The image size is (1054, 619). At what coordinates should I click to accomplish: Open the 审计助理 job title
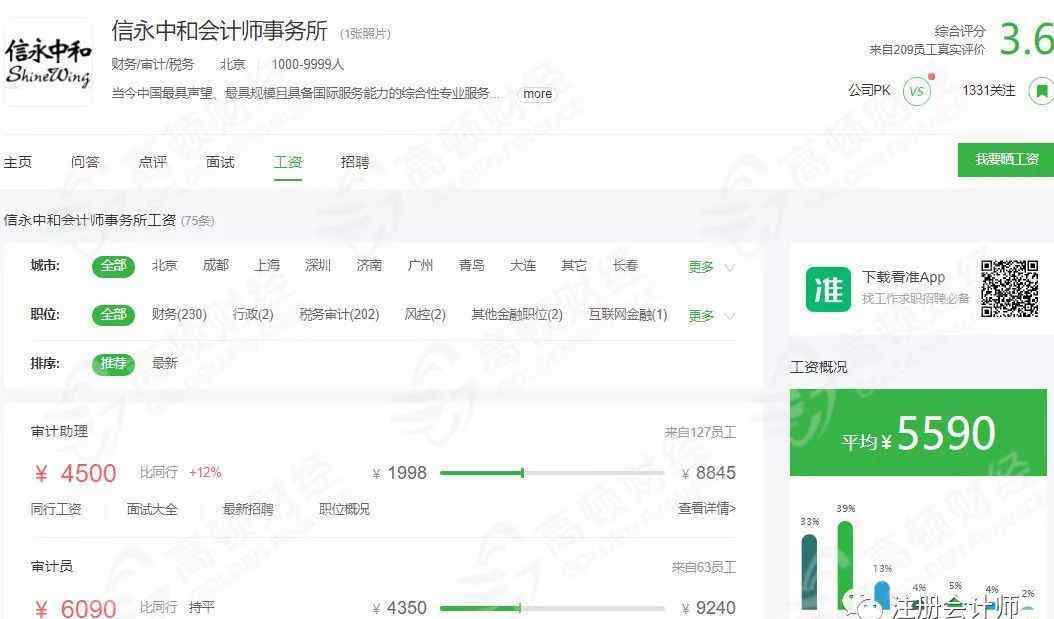tap(59, 431)
